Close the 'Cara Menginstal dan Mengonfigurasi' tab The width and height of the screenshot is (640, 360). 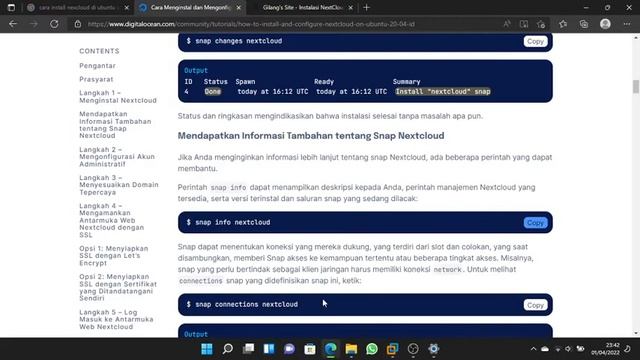pos(239,7)
